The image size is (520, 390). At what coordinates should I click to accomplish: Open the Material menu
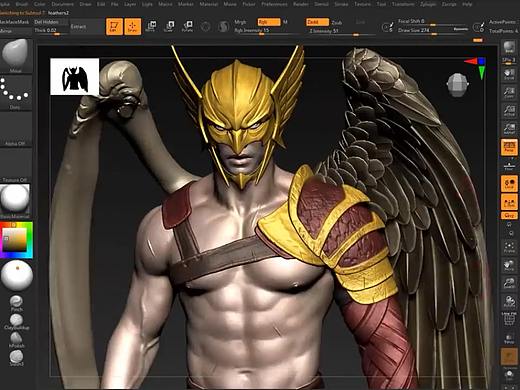[x=208, y=4]
